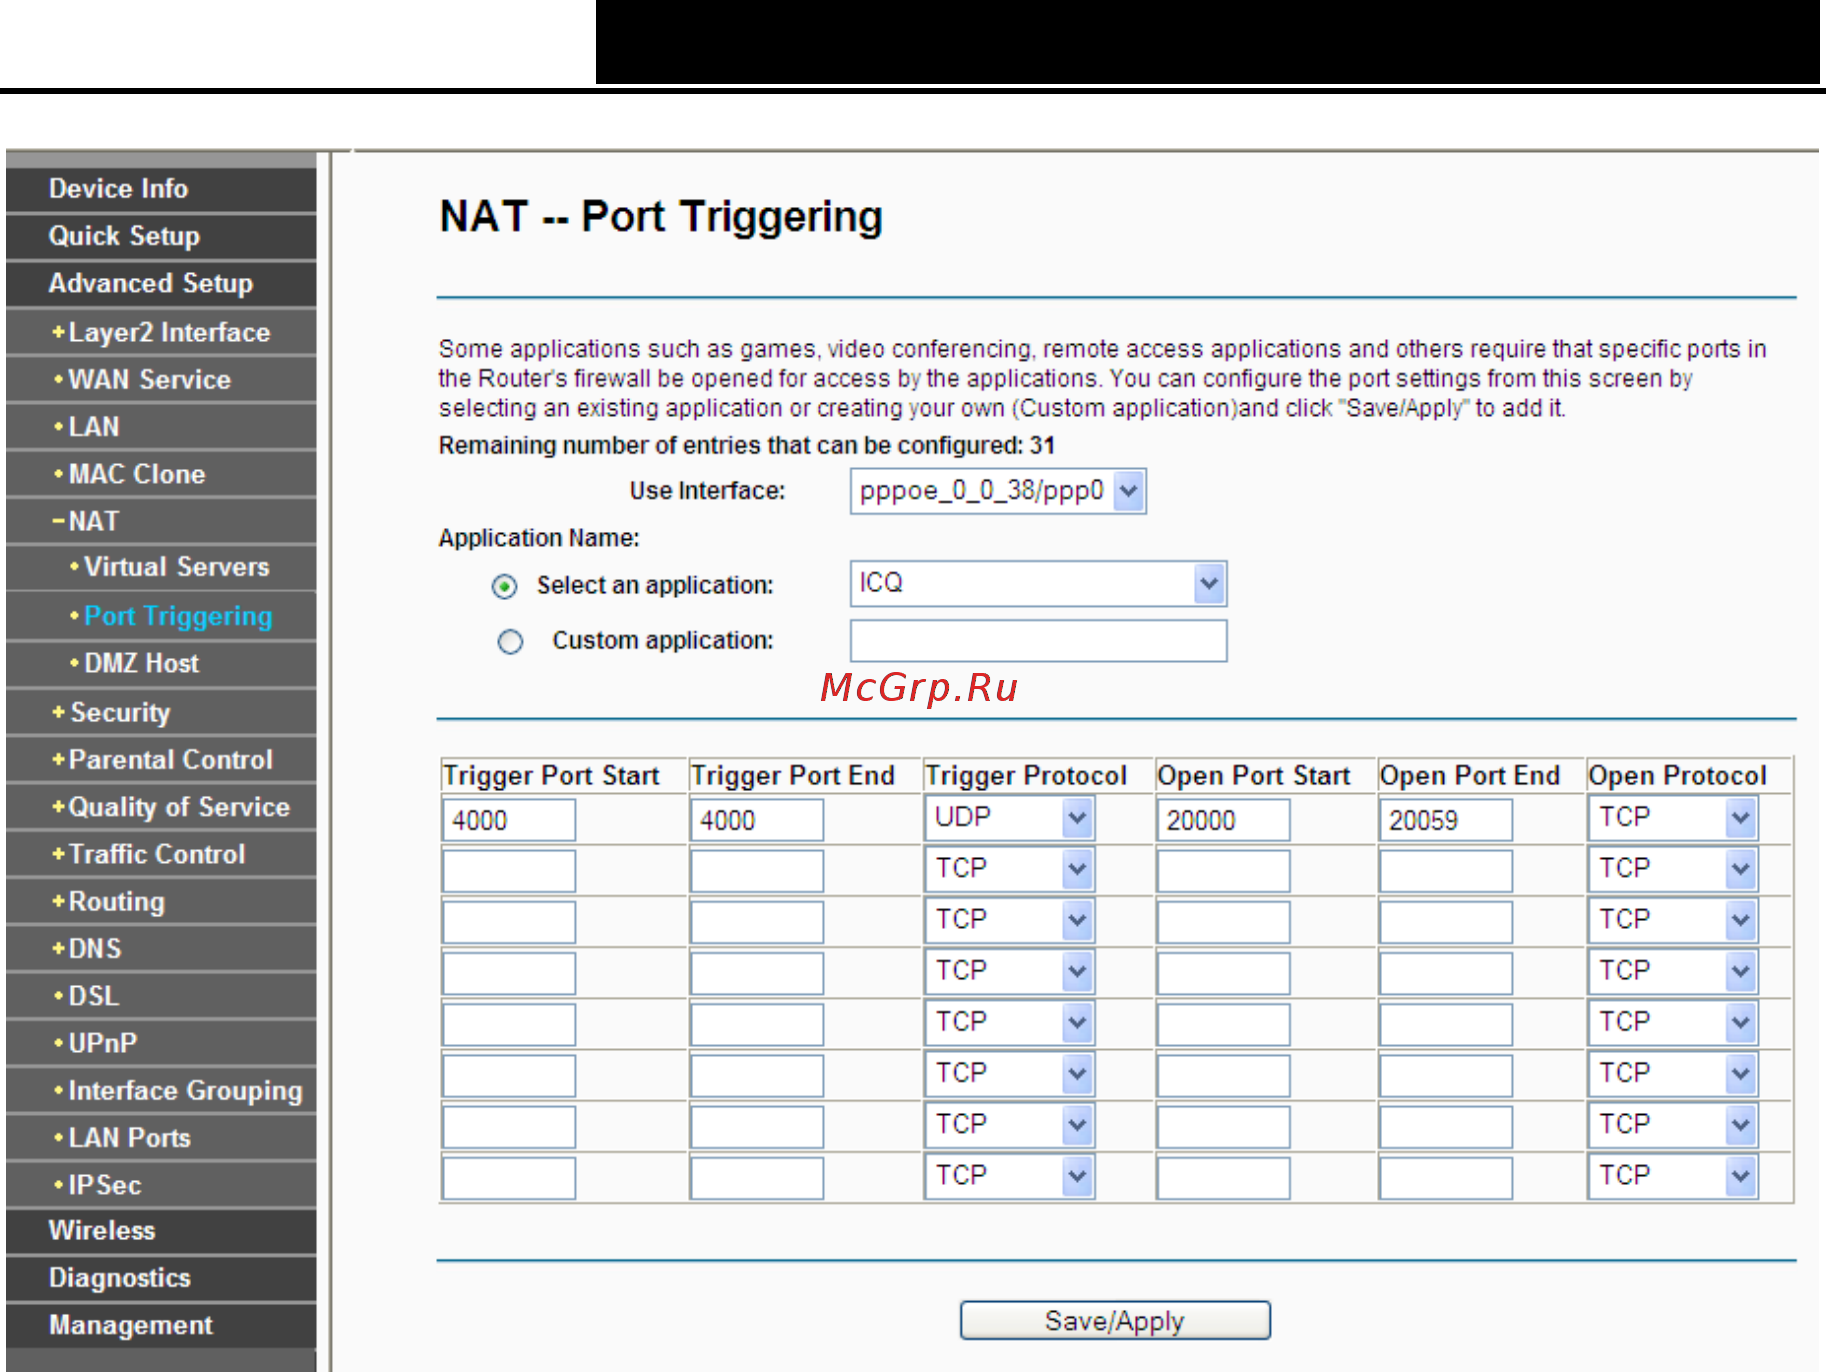Image resolution: width=1826 pixels, height=1372 pixels.
Task: Open the UDP Trigger Protocol dropdown
Action: pyautogui.click(x=1009, y=818)
